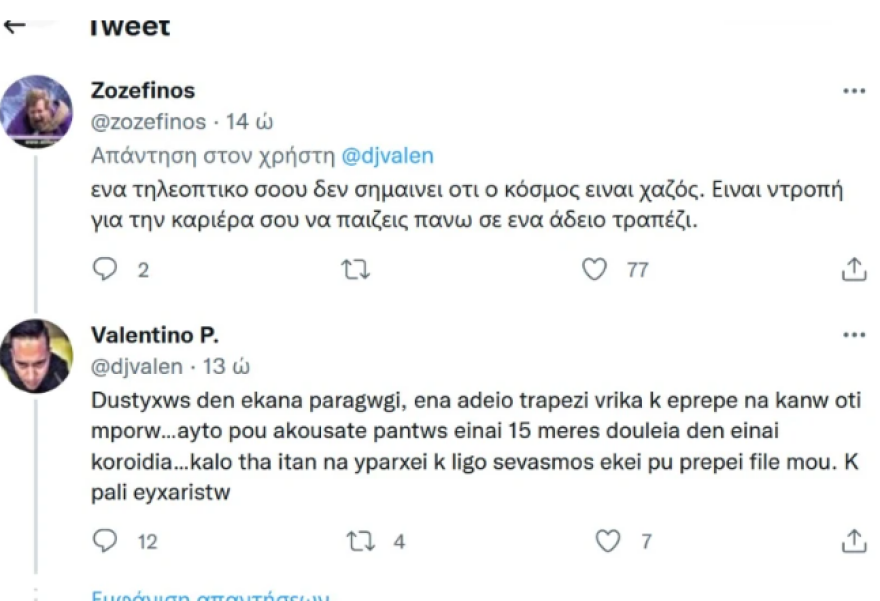Open the reply icon on Zozefinos' tweet
This screenshot has width=880, height=601.
pyautogui.click(x=104, y=268)
